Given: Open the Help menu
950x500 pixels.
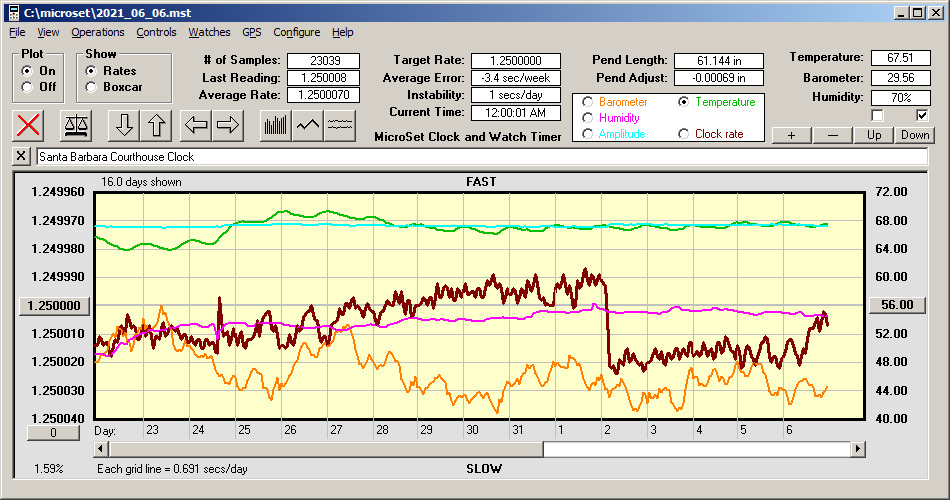Looking at the screenshot, I should pos(342,32).
